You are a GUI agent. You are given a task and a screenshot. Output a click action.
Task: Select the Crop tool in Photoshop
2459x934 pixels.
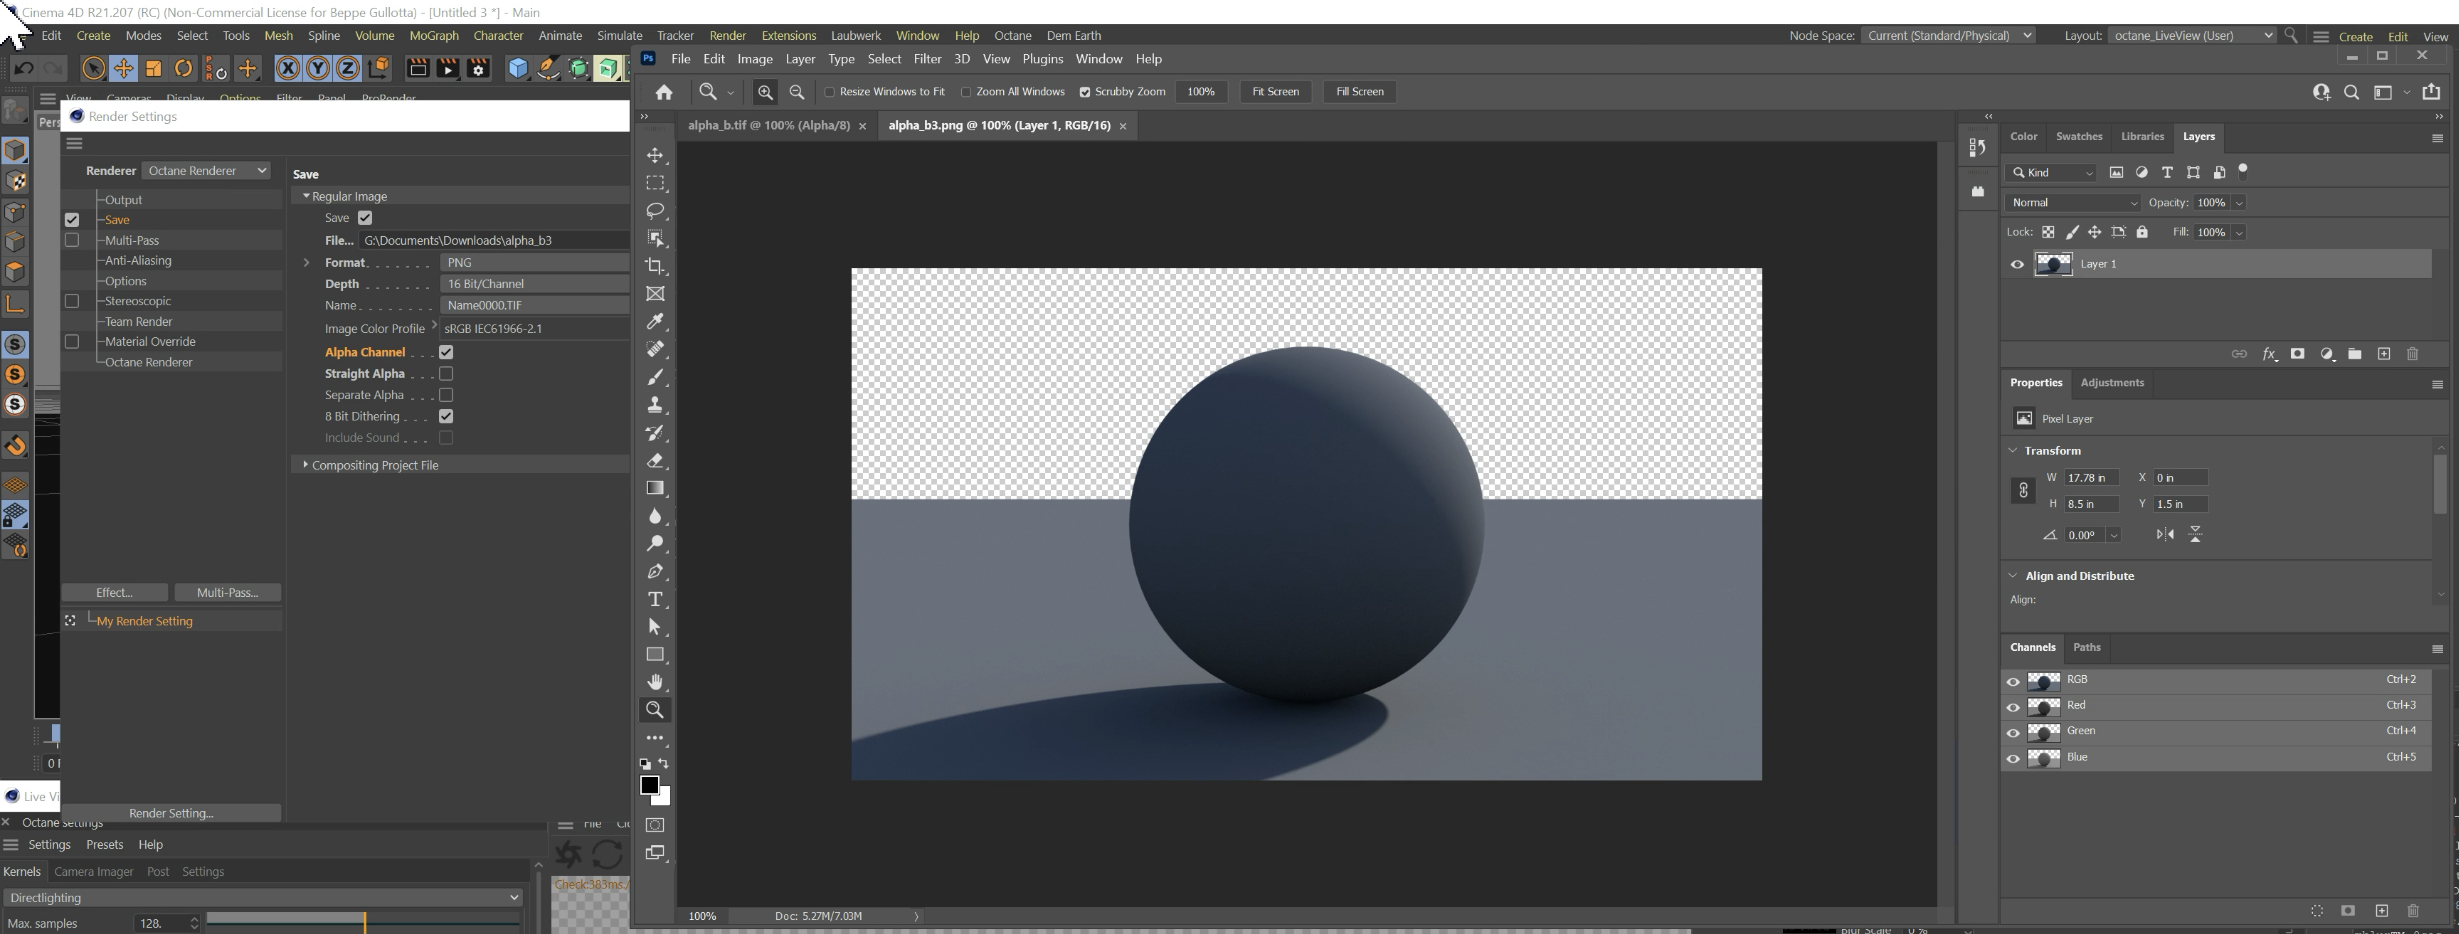click(655, 266)
